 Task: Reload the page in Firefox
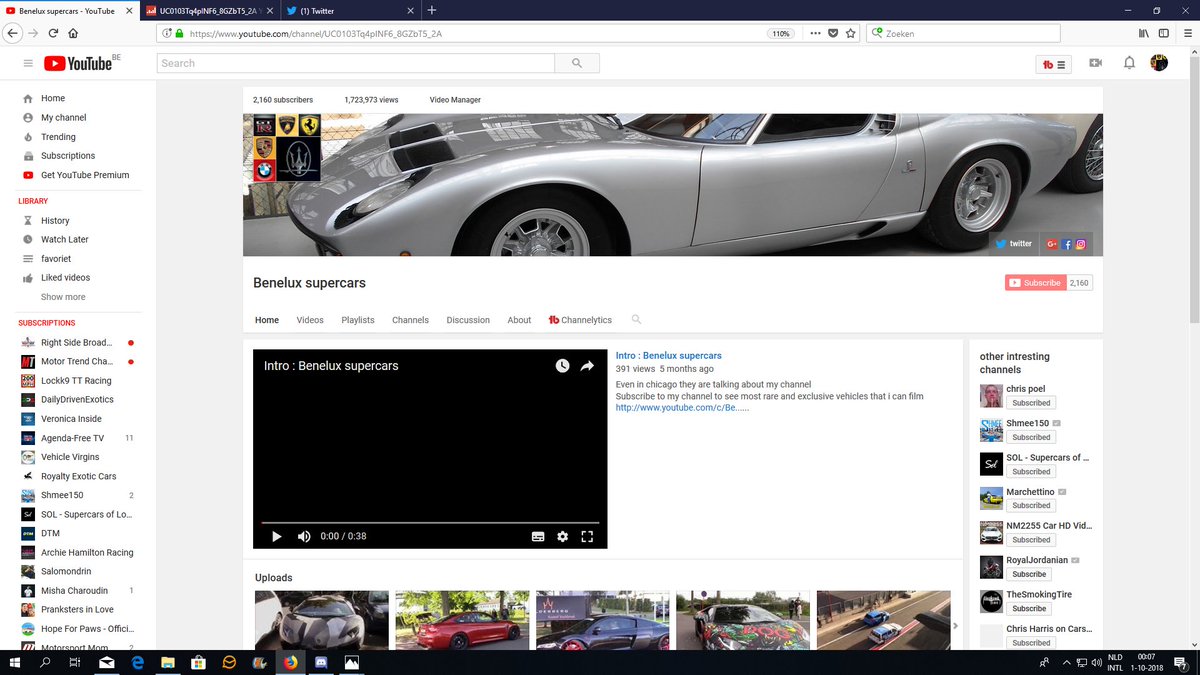pyautogui.click(x=54, y=33)
